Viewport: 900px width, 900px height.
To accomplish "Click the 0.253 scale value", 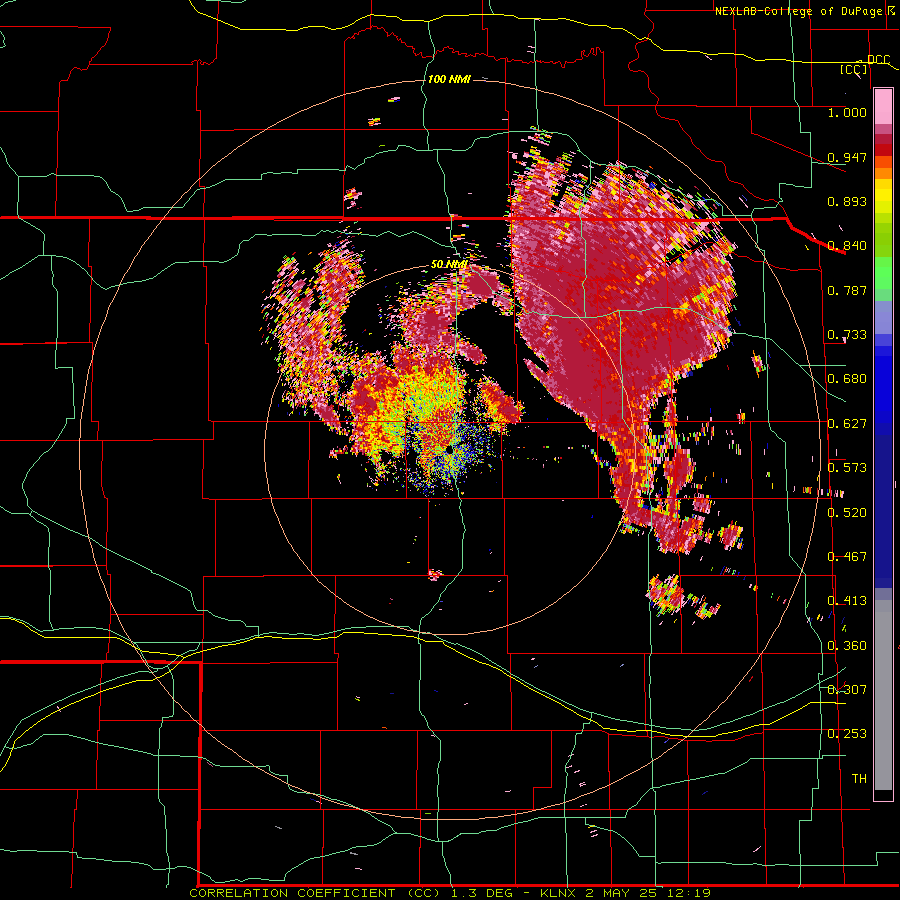I will pyautogui.click(x=847, y=734).
